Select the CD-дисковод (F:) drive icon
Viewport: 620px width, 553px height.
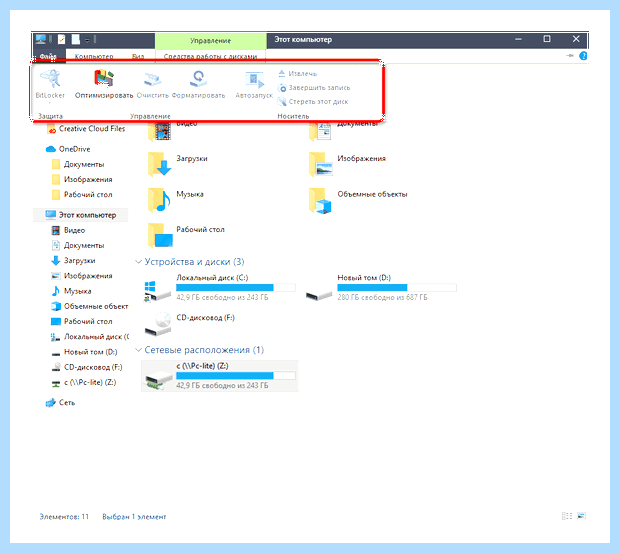point(158,324)
